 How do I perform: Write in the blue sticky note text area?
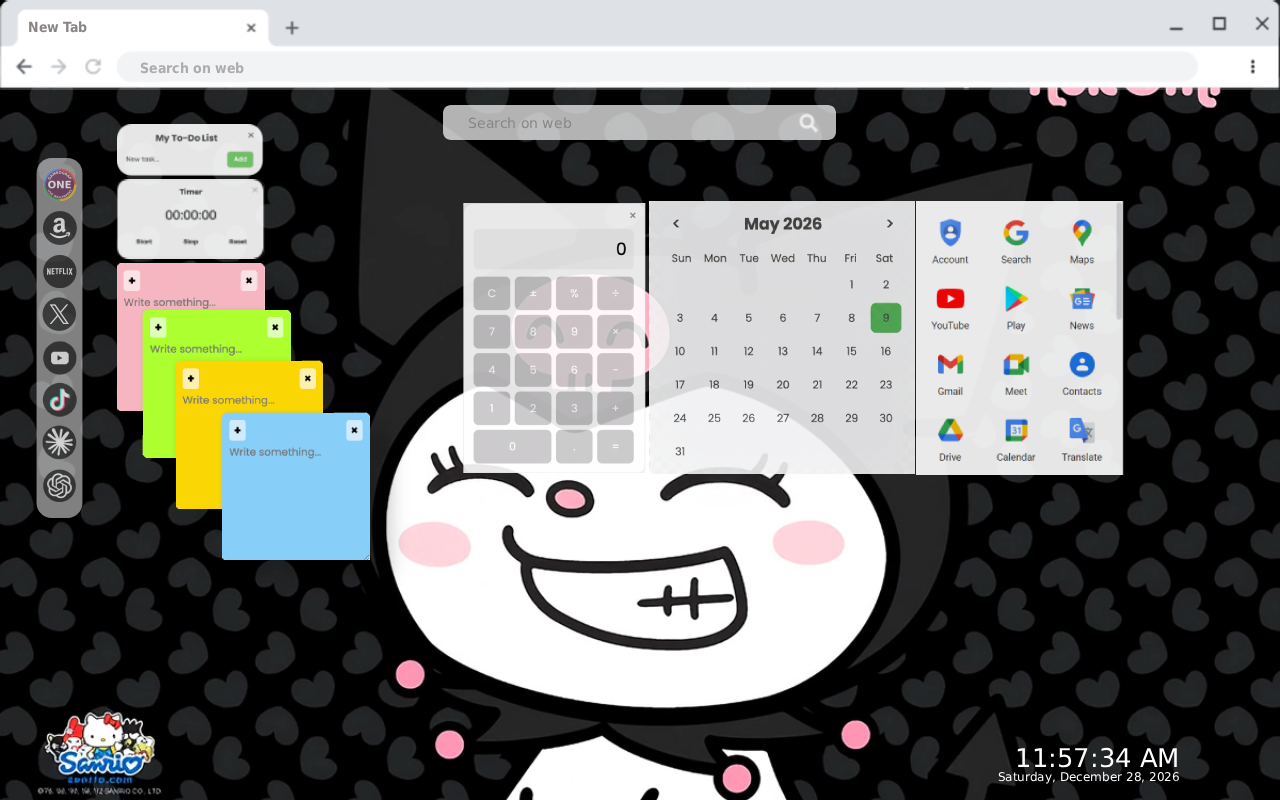296,500
